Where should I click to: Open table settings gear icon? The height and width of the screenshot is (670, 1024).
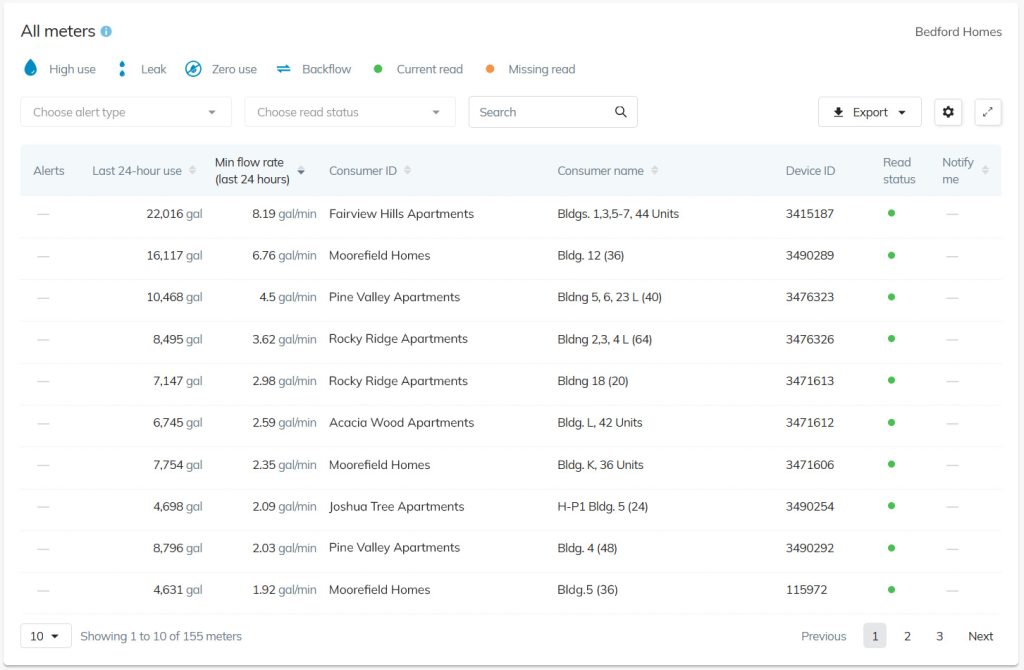948,112
